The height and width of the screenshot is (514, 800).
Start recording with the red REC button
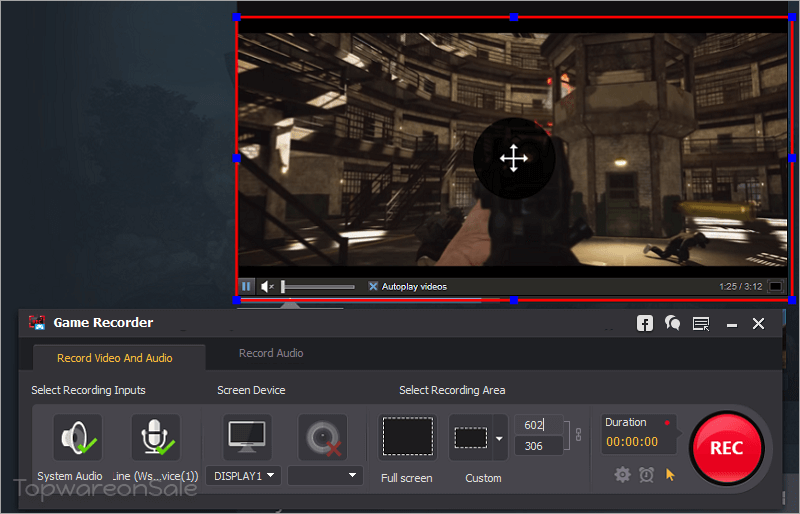(x=727, y=448)
